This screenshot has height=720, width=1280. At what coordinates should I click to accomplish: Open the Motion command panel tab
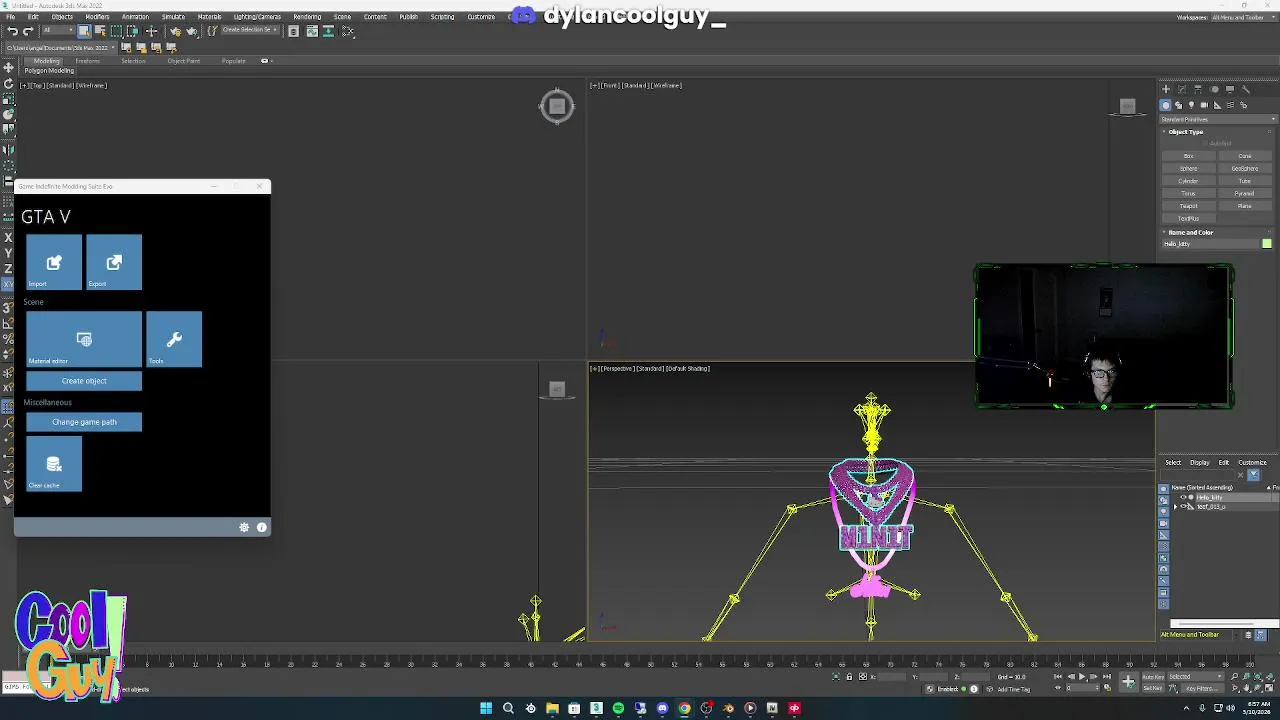[x=1213, y=89]
